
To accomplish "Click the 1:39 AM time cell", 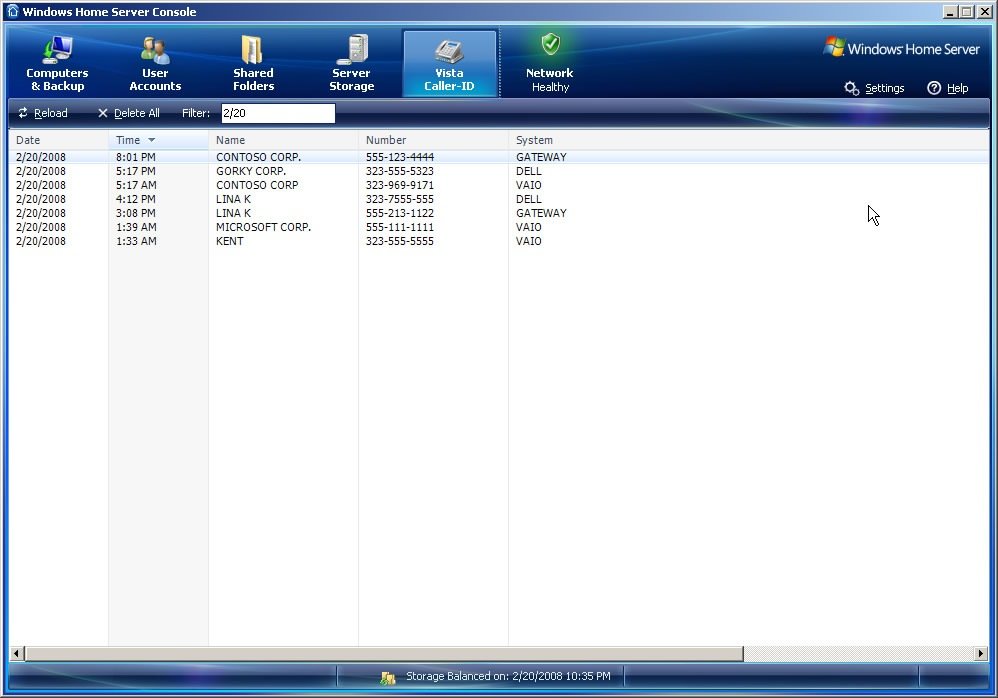I will (x=136, y=227).
